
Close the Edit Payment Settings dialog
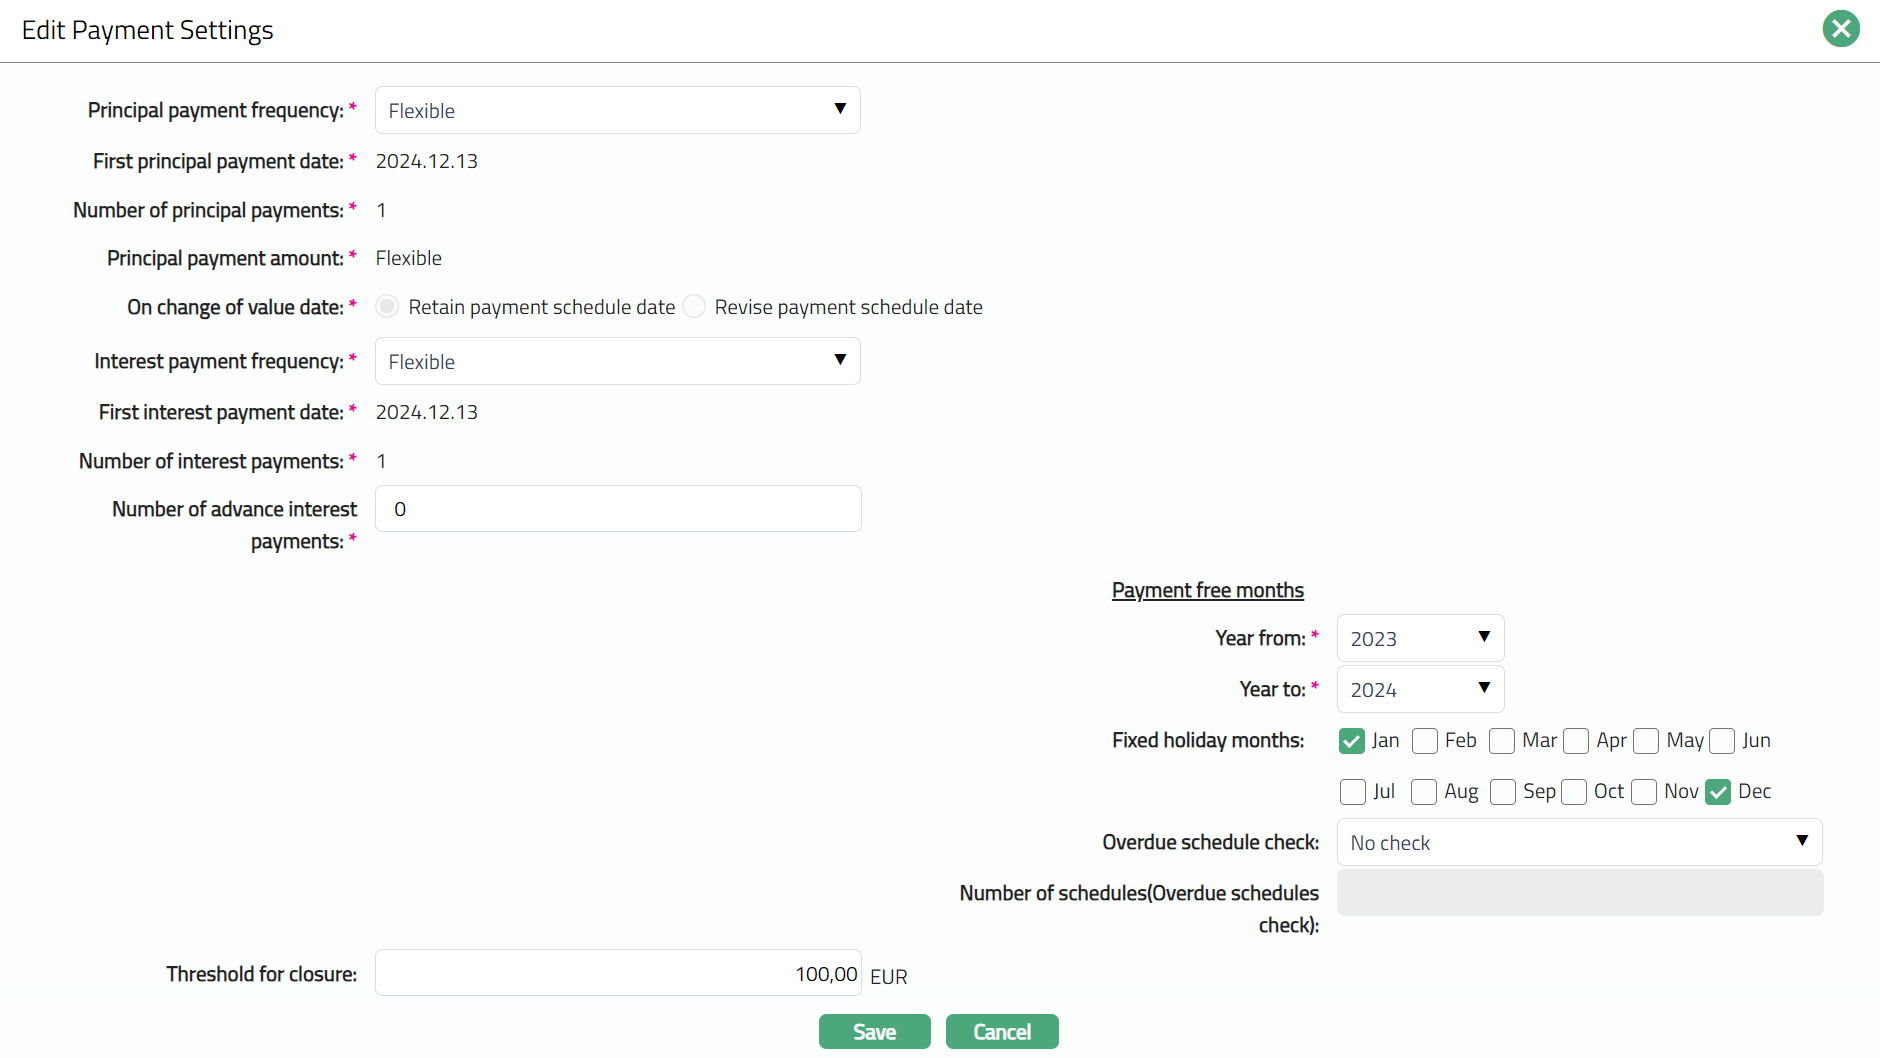pos(1840,29)
